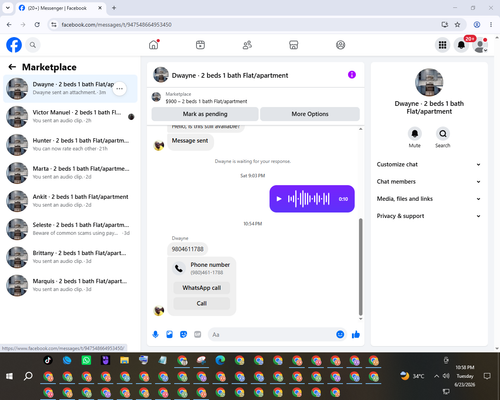The height and width of the screenshot is (400, 500).
Task: Open Windows taskbar search
Action: [28, 376]
